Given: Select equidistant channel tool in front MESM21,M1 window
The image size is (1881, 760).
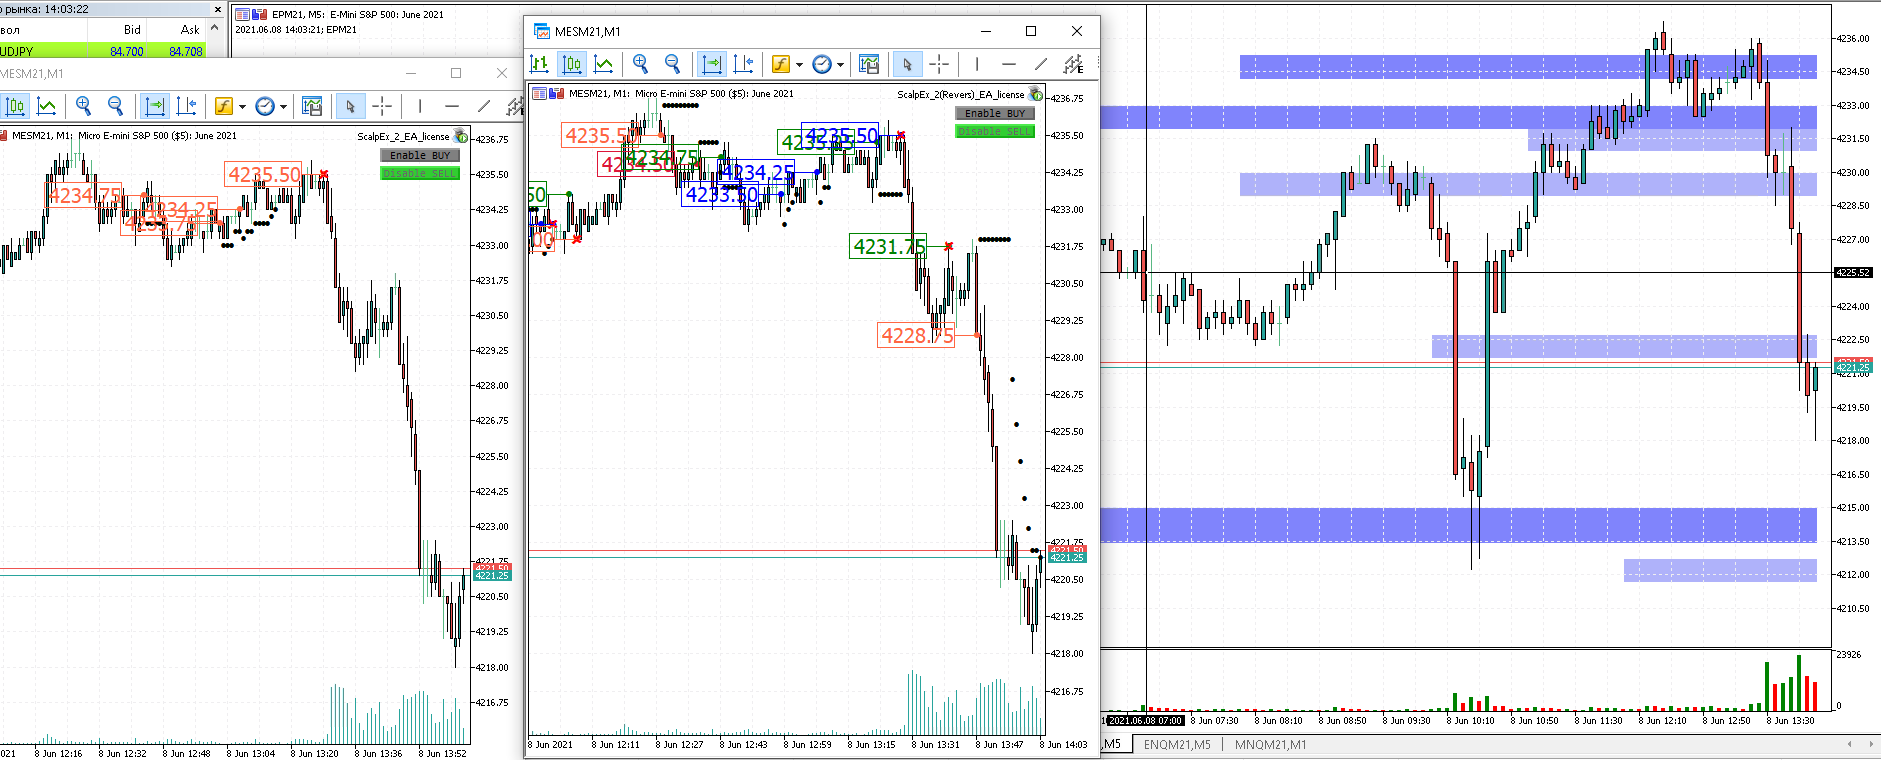Looking at the screenshot, I should click(x=1073, y=64).
